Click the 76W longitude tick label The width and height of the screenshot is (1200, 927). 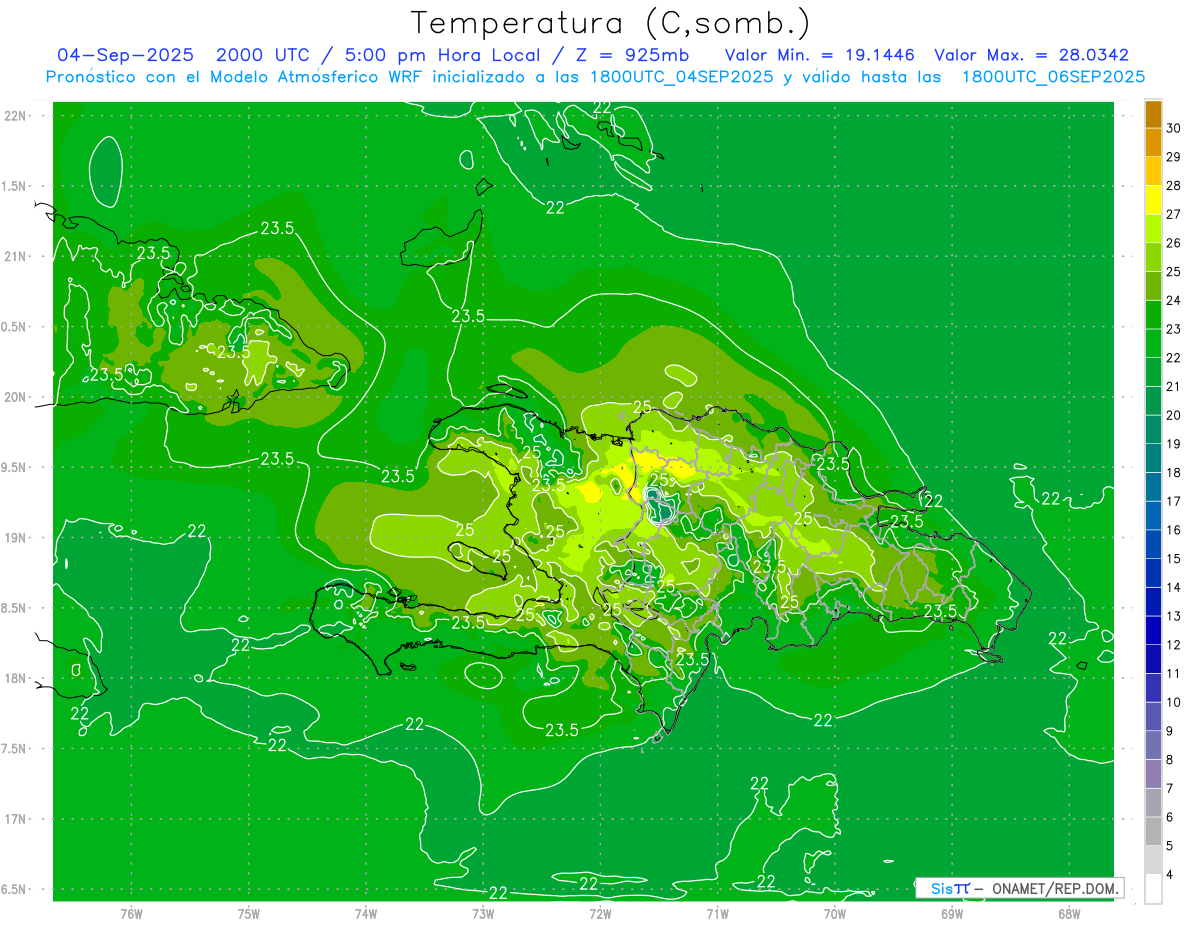point(131,913)
